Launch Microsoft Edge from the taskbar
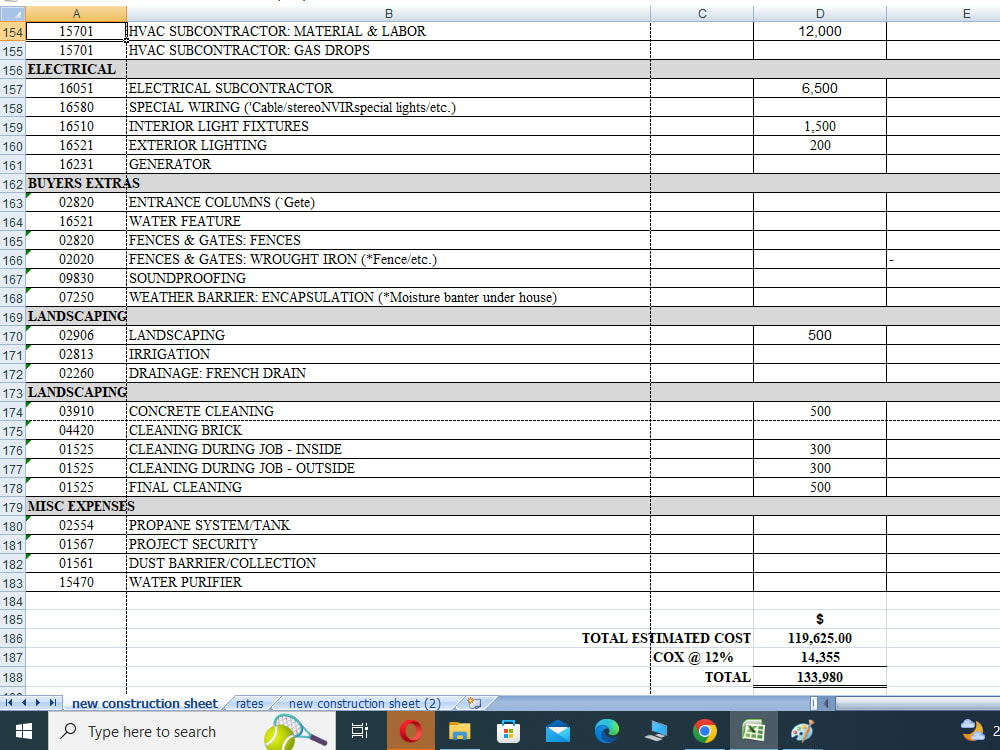 tap(607, 731)
